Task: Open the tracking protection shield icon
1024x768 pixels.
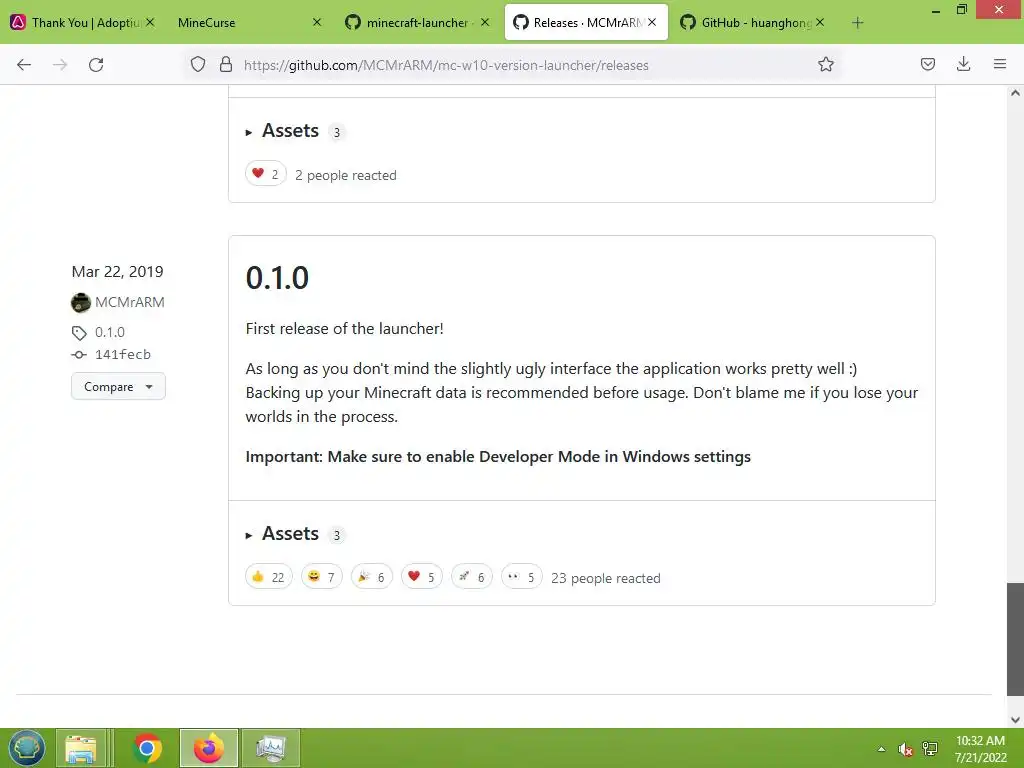Action: click(x=198, y=65)
